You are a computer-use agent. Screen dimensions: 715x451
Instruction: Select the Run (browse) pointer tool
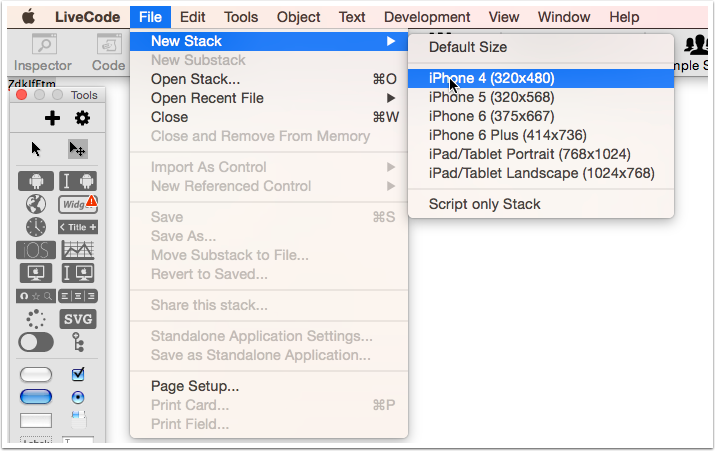(x=36, y=149)
